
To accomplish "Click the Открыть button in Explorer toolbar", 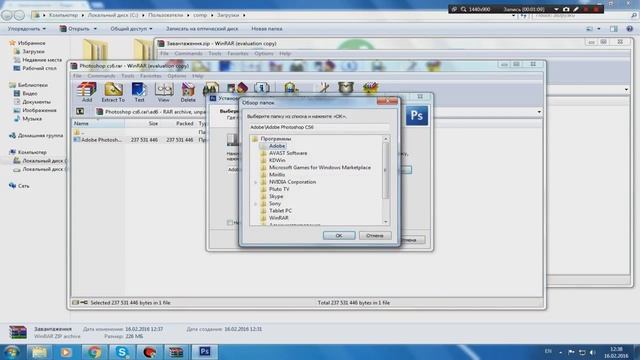I will (x=76, y=29).
